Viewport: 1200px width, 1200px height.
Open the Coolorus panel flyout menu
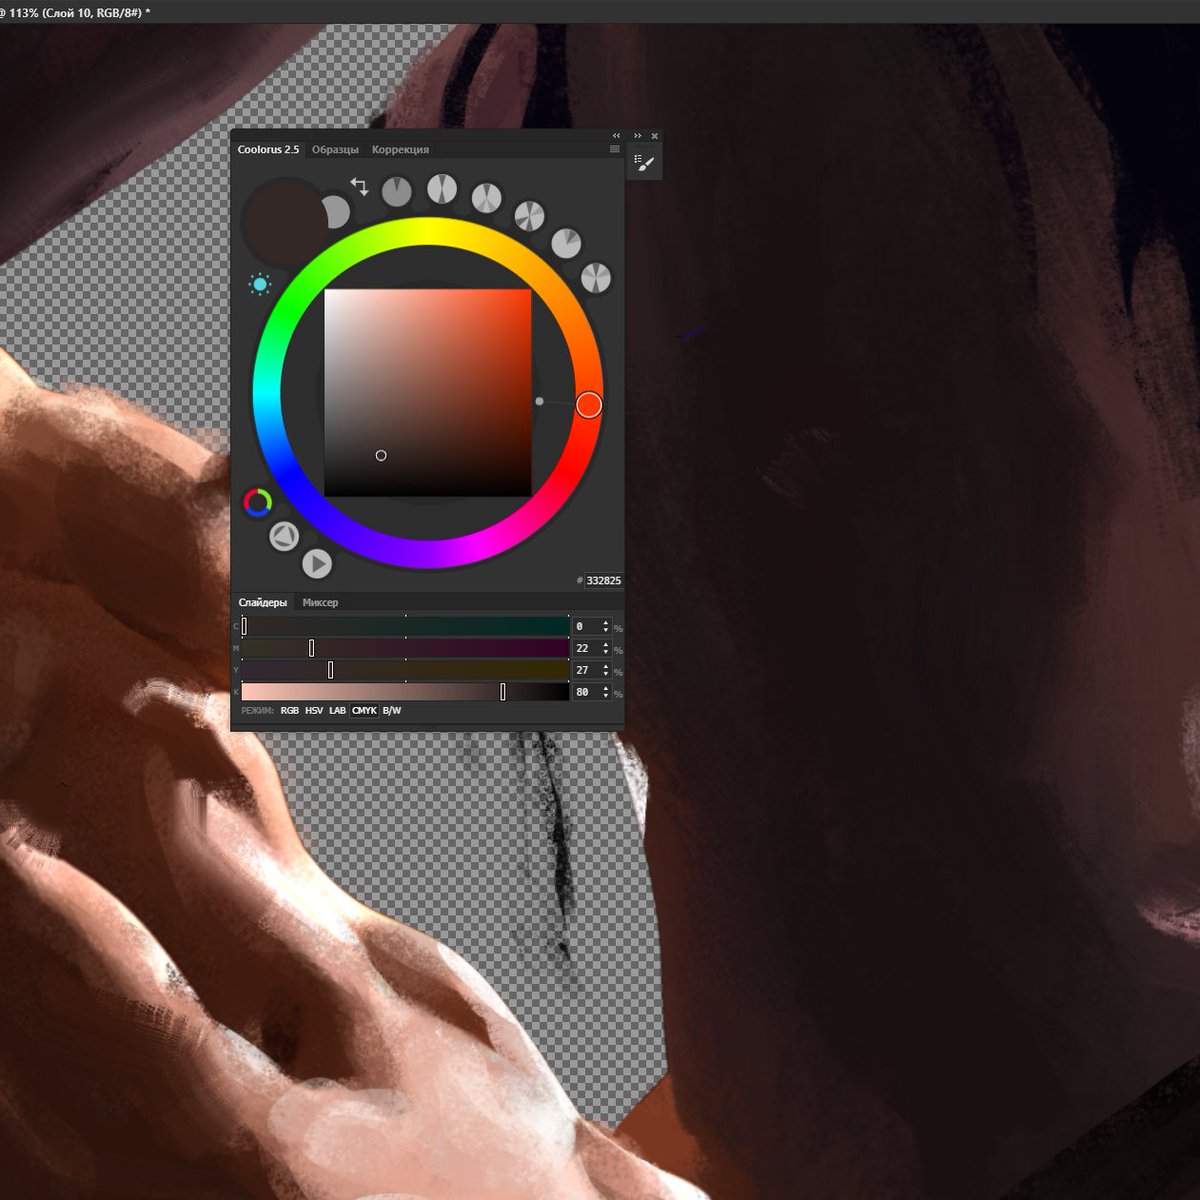tap(615, 149)
